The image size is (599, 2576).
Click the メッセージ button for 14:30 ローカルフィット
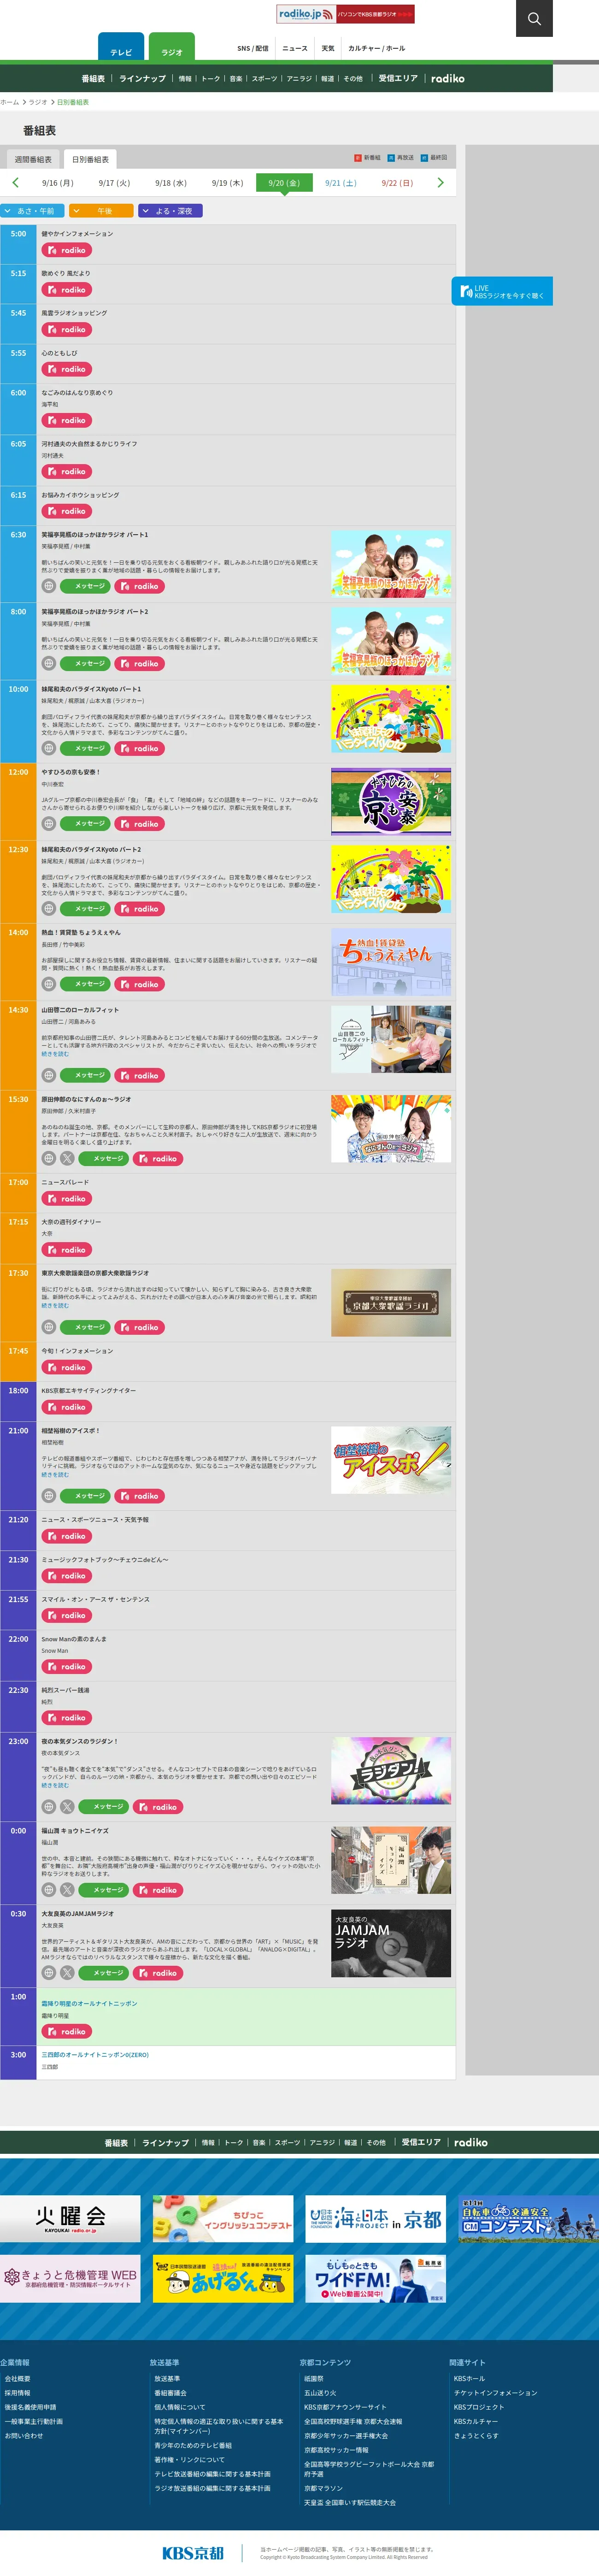(85, 1075)
